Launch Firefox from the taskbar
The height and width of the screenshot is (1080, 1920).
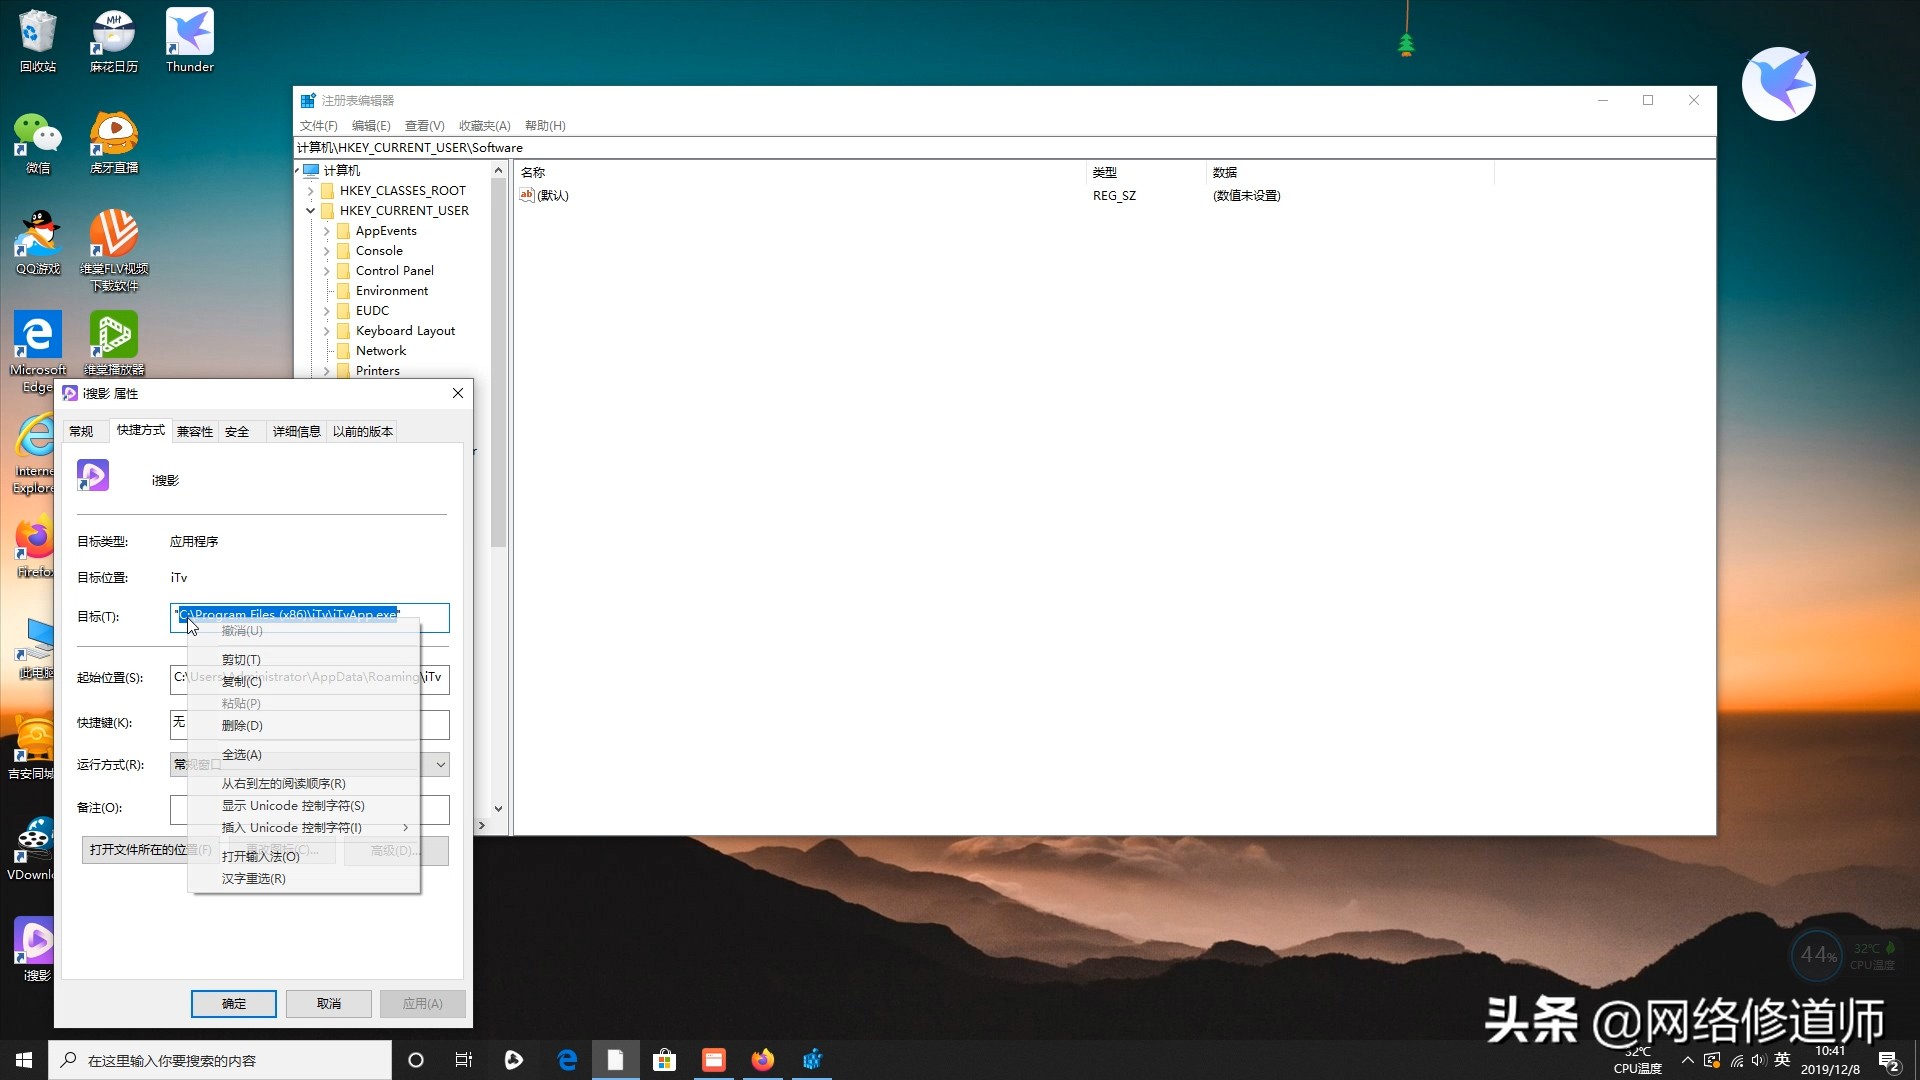tap(763, 1059)
